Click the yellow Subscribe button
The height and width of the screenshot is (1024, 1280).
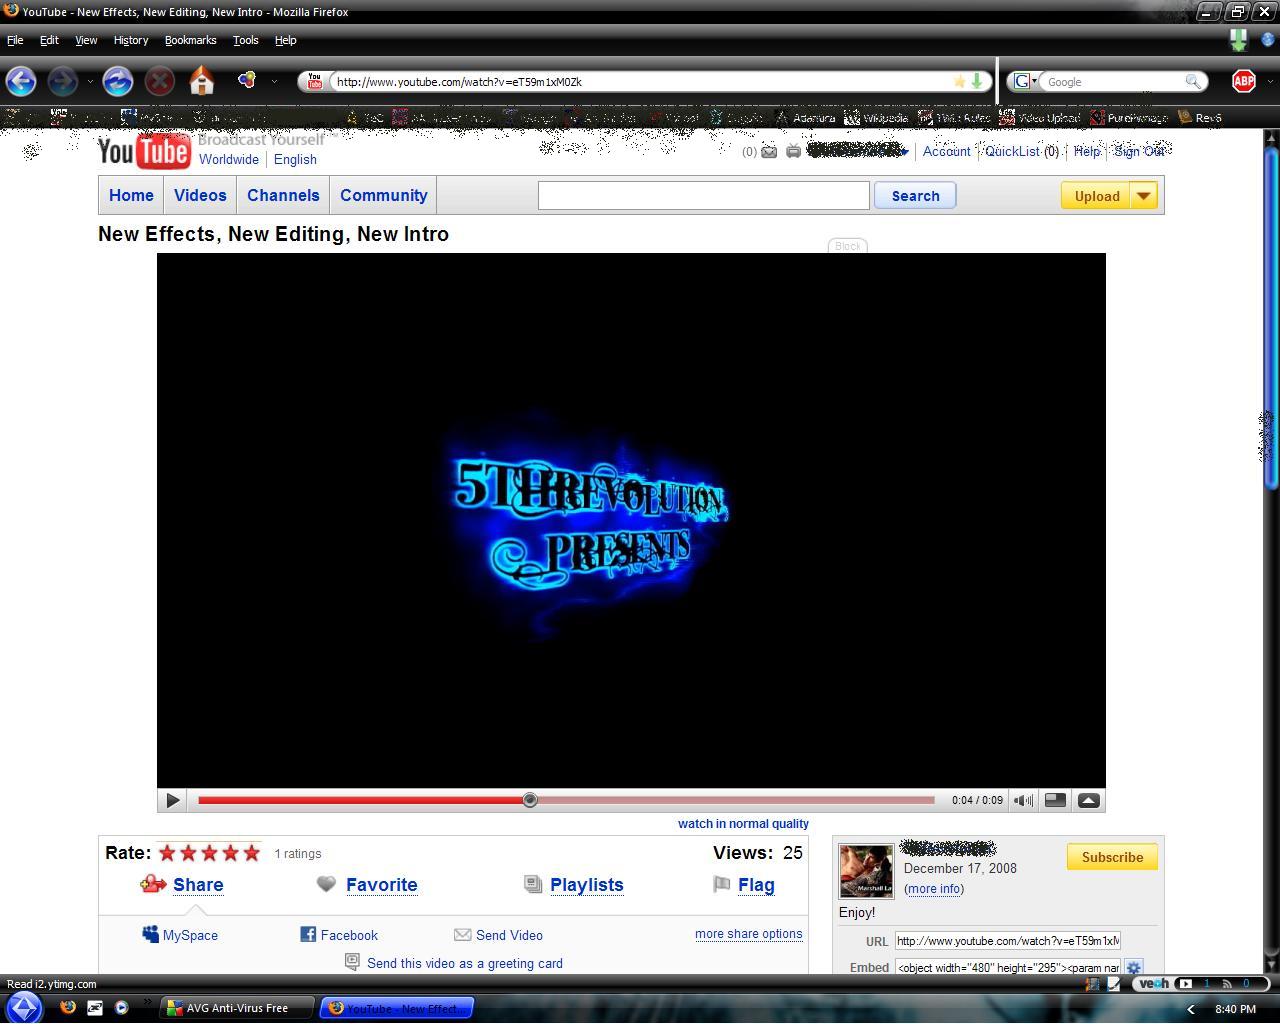pyautogui.click(x=1112, y=857)
